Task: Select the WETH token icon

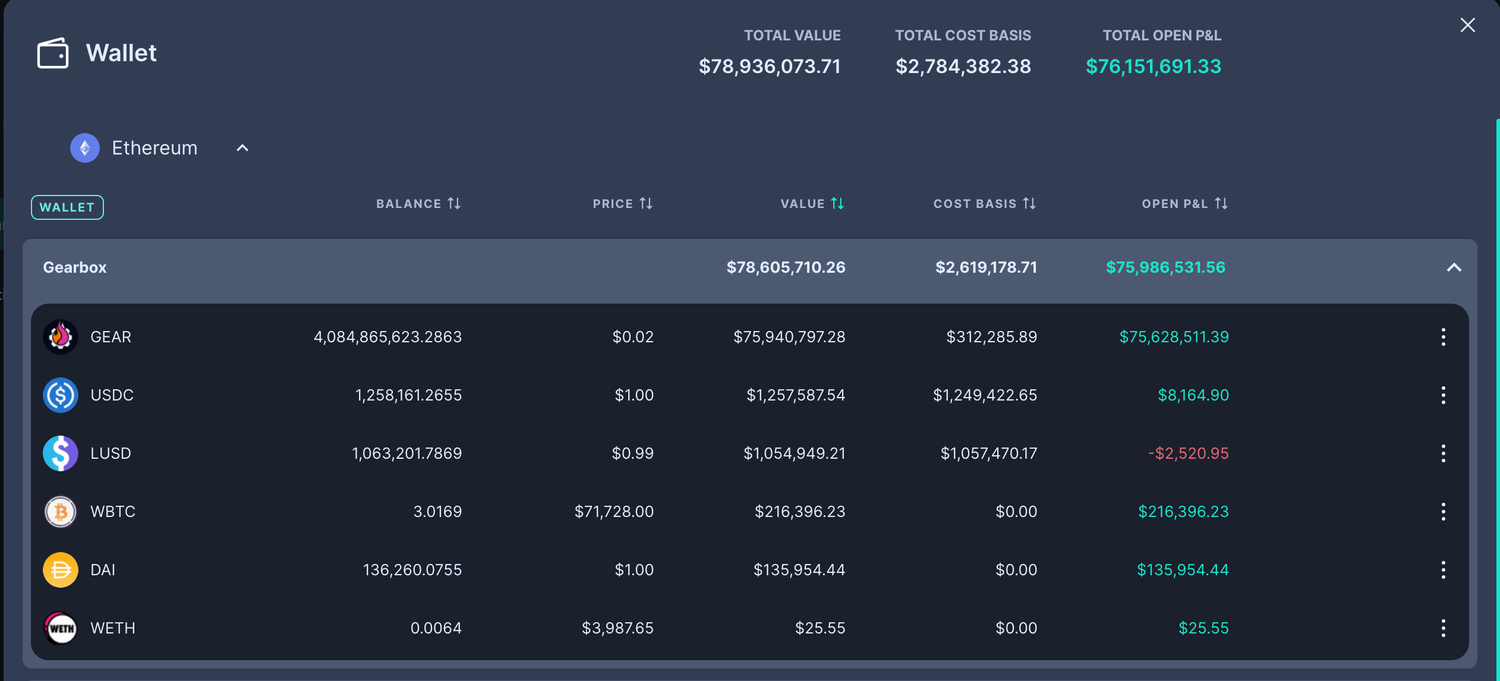Action: click(60, 628)
